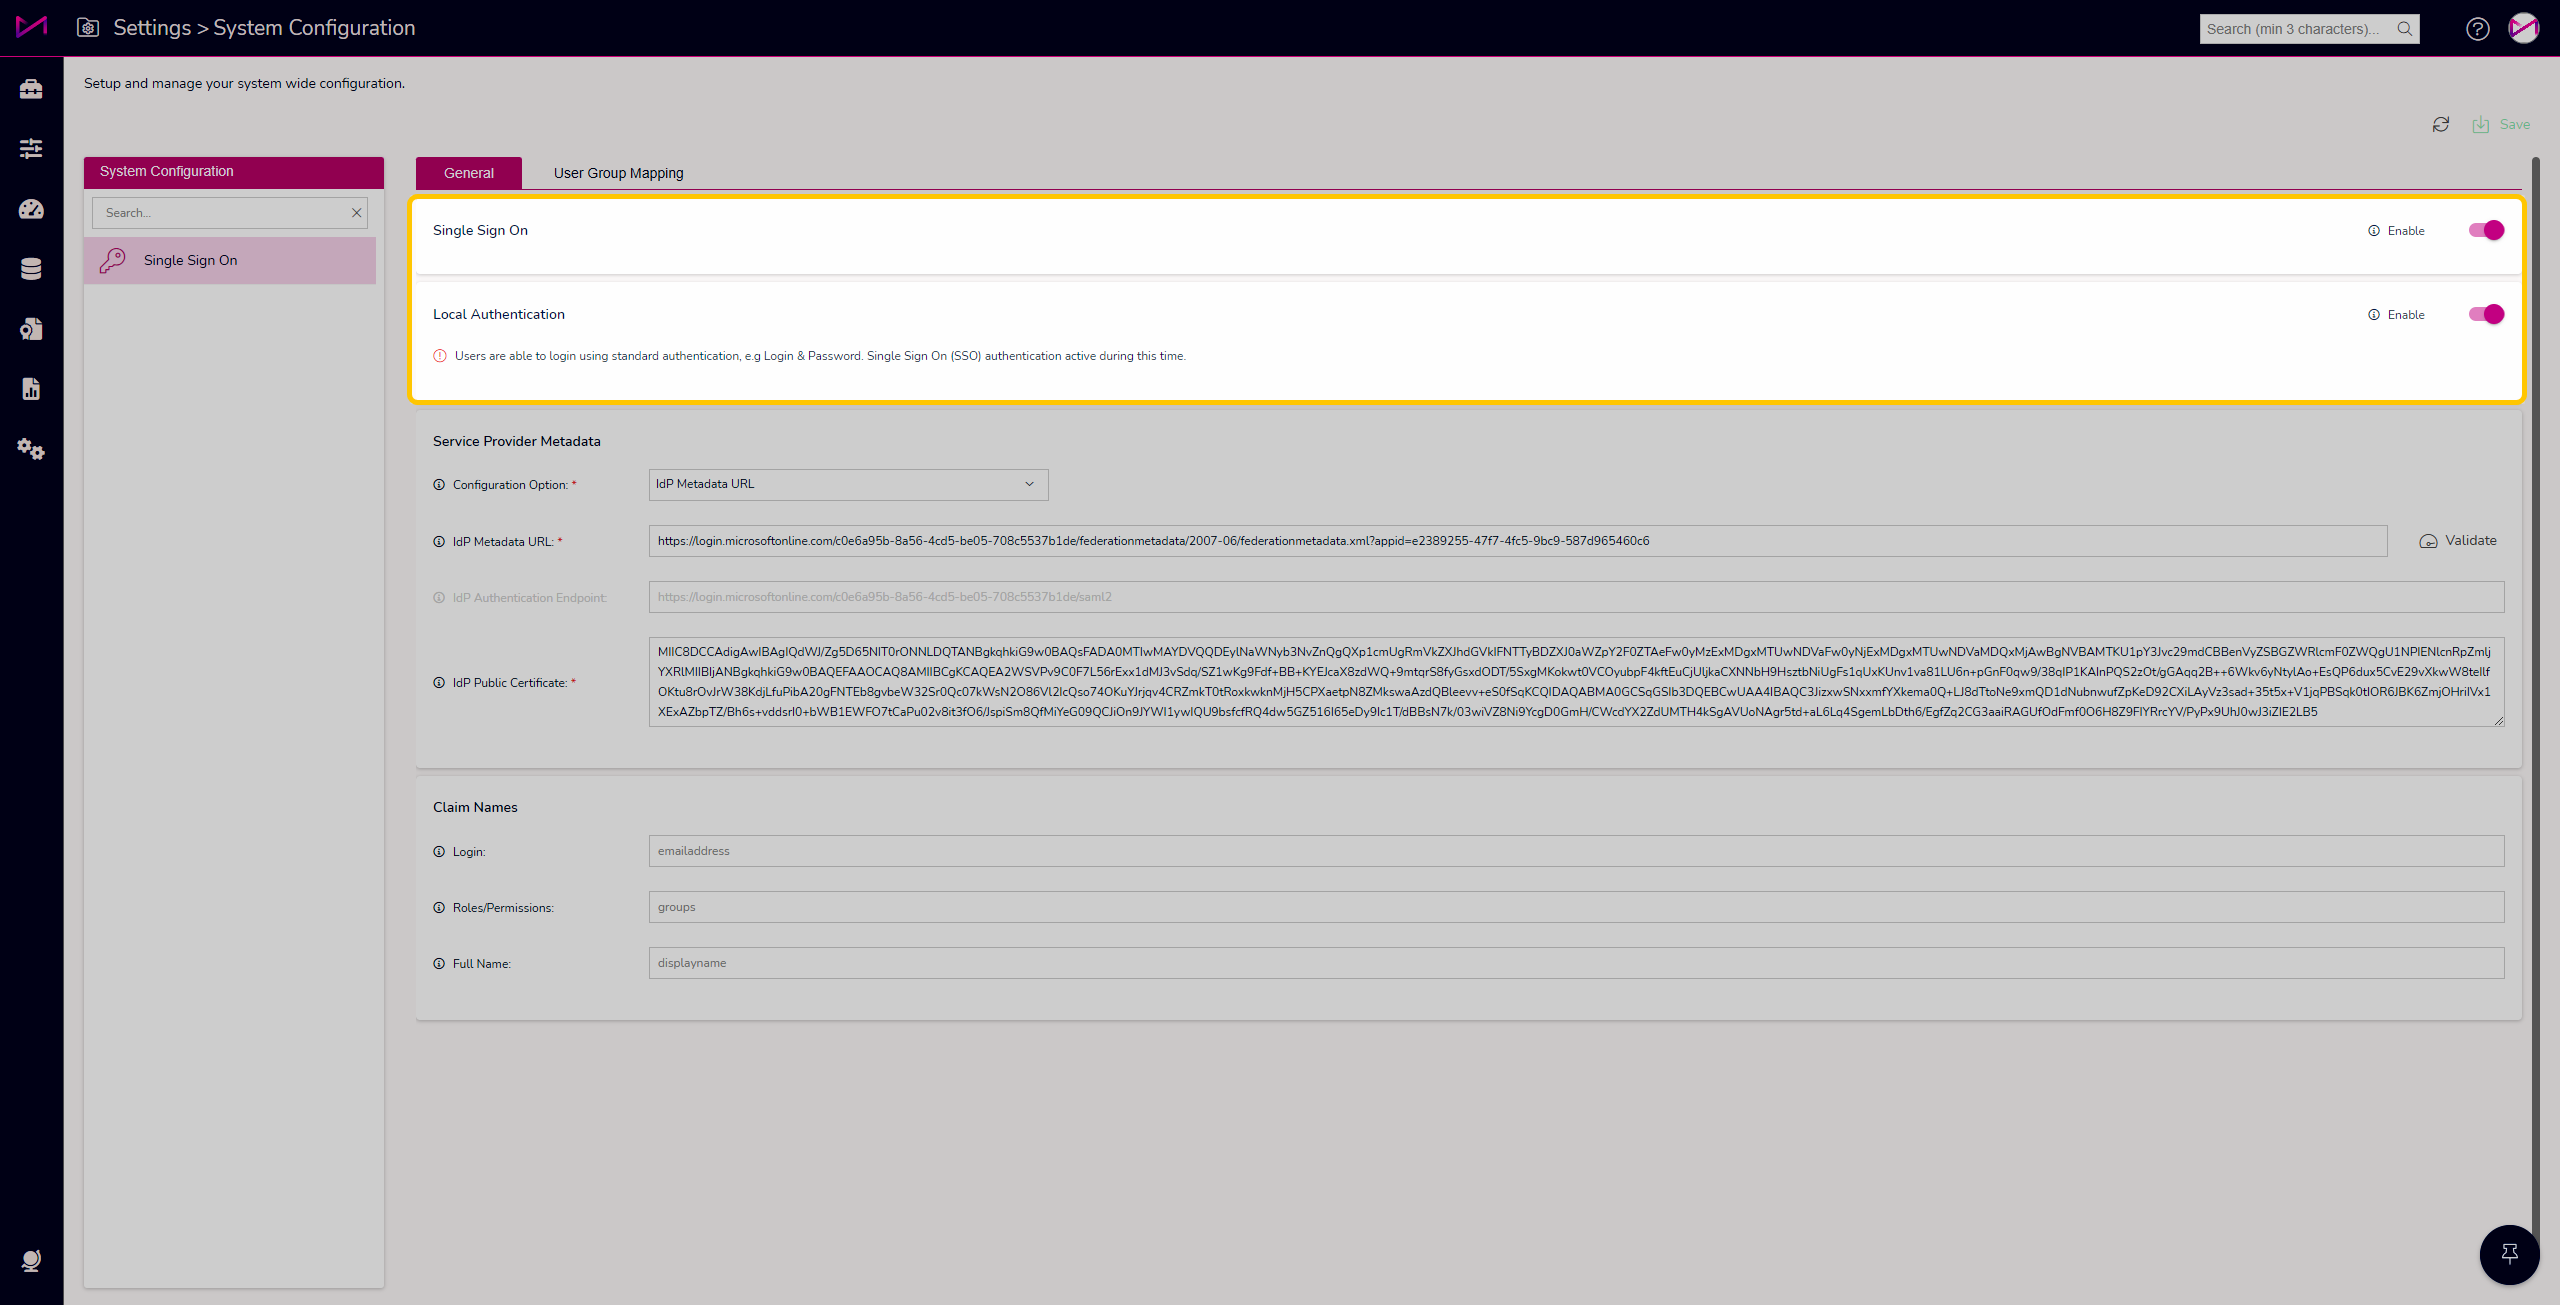
Task: Switch to the User Group Mapping tab
Action: pos(618,173)
